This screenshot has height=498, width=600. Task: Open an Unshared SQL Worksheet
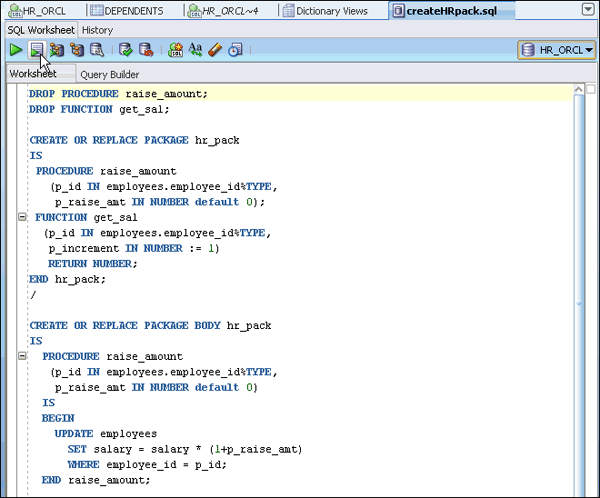[x=176, y=49]
